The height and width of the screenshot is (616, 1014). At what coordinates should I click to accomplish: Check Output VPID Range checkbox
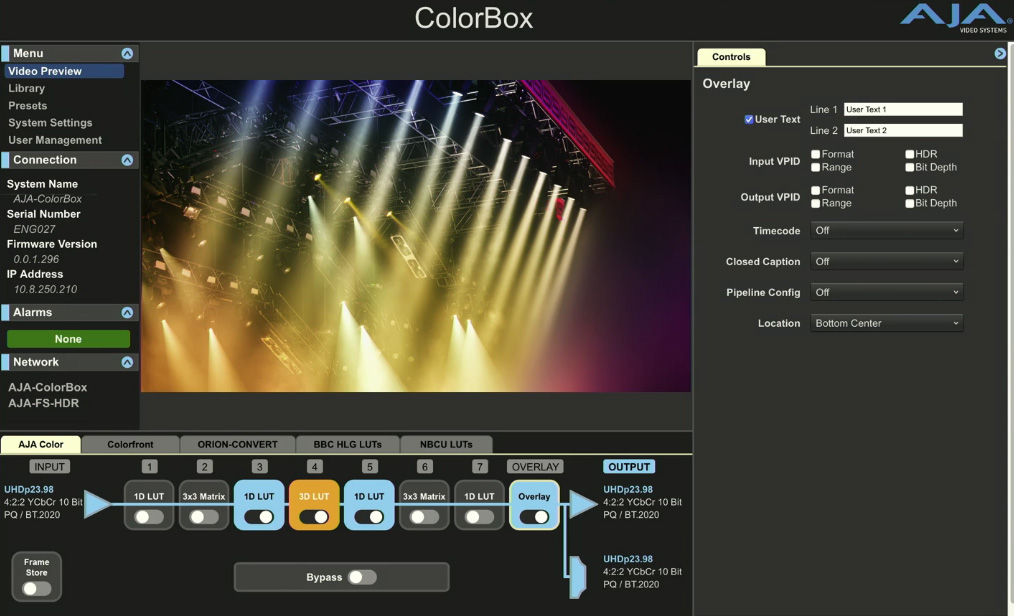pyautogui.click(x=816, y=203)
